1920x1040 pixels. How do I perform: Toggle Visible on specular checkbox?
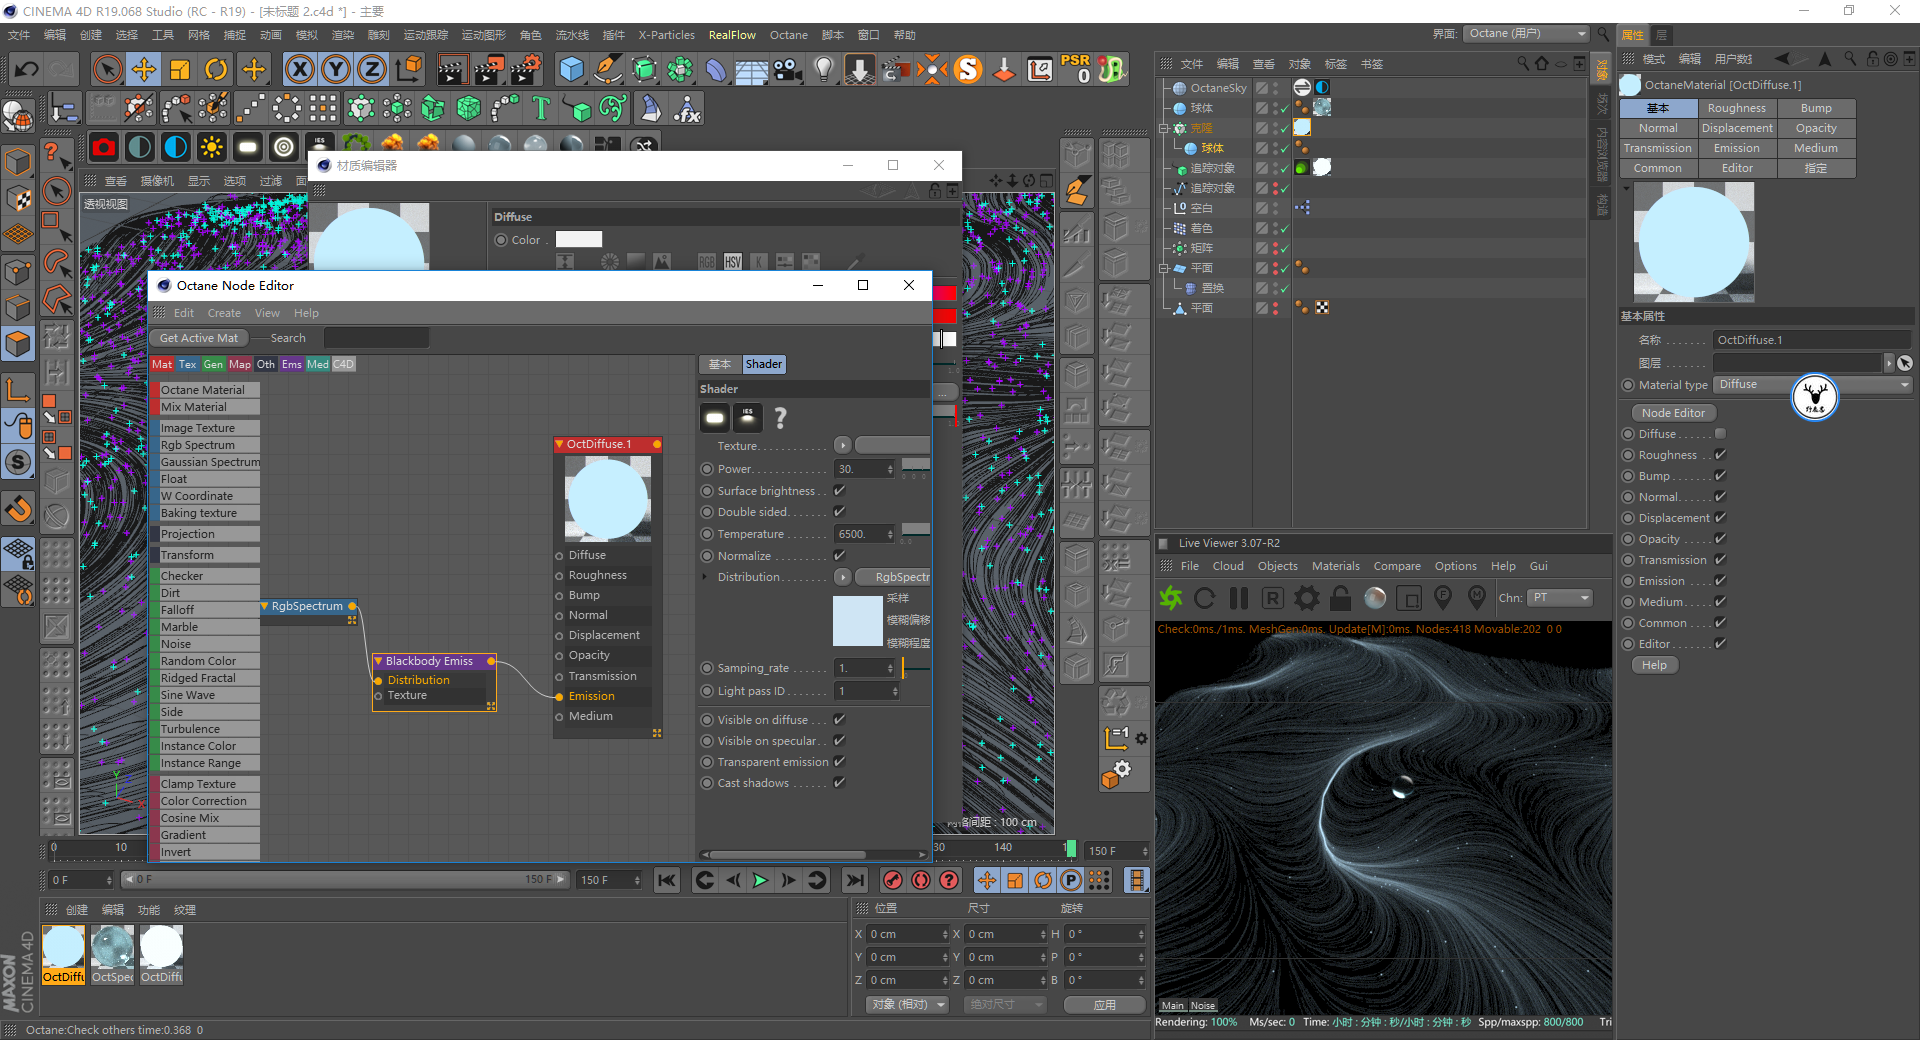[x=840, y=741]
